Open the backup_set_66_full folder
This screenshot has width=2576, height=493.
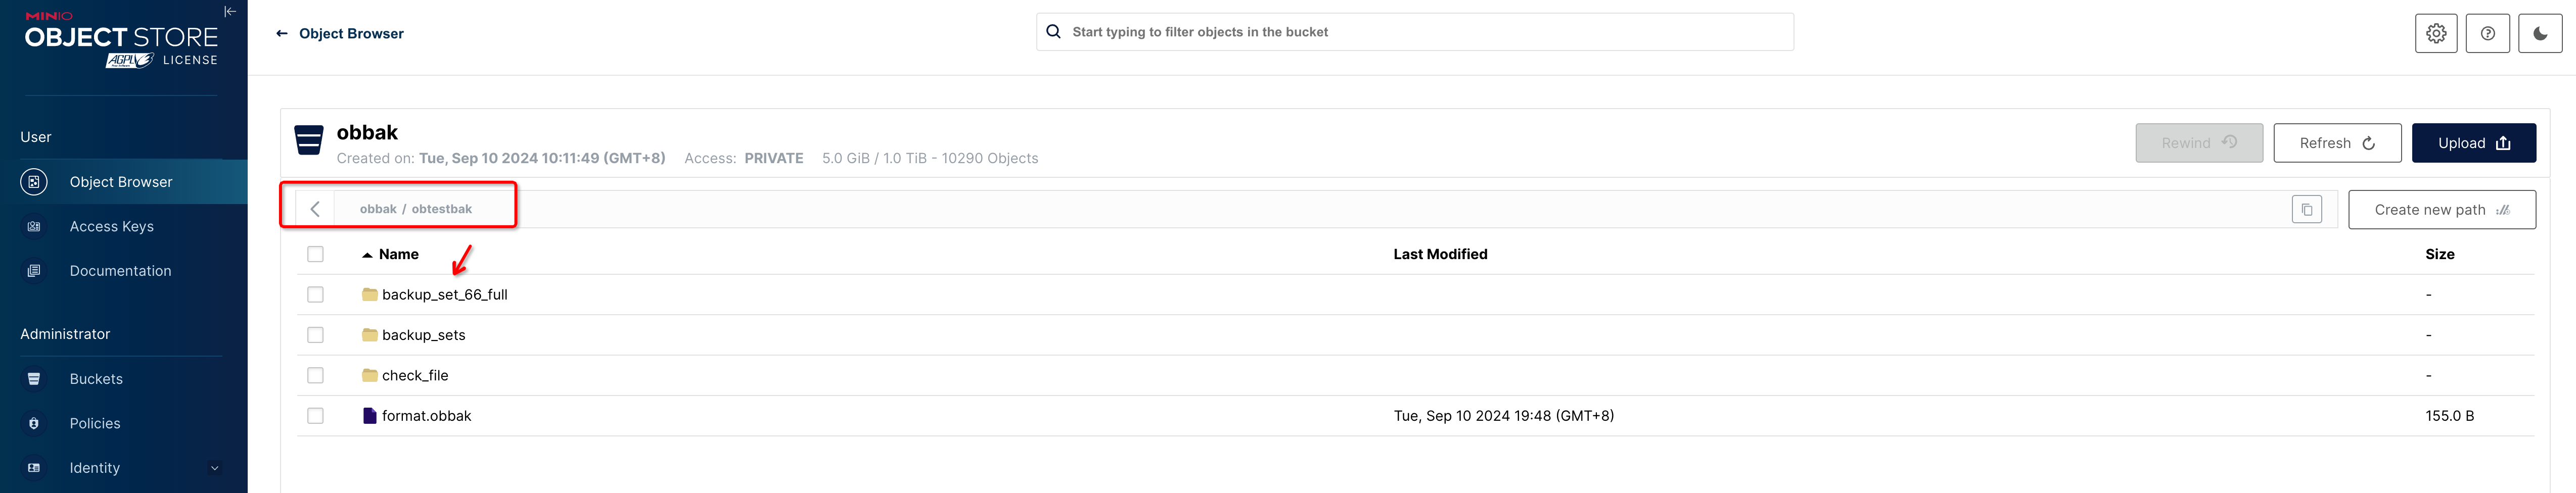444,295
